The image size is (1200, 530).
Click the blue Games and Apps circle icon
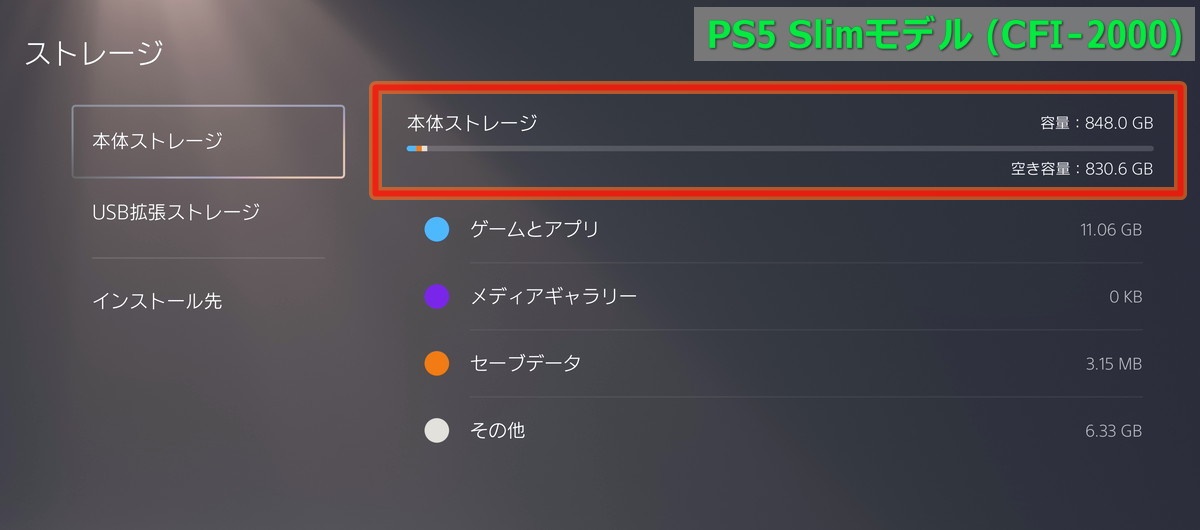point(437,230)
